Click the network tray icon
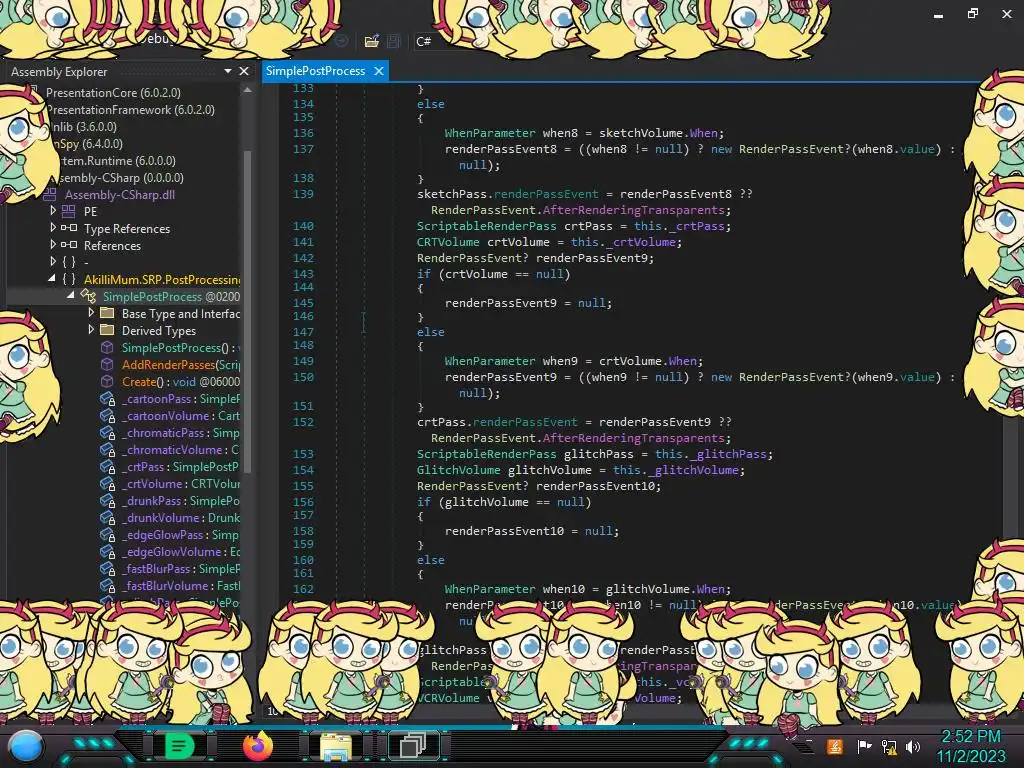This screenshot has height=768, width=1024. (x=889, y=746)
